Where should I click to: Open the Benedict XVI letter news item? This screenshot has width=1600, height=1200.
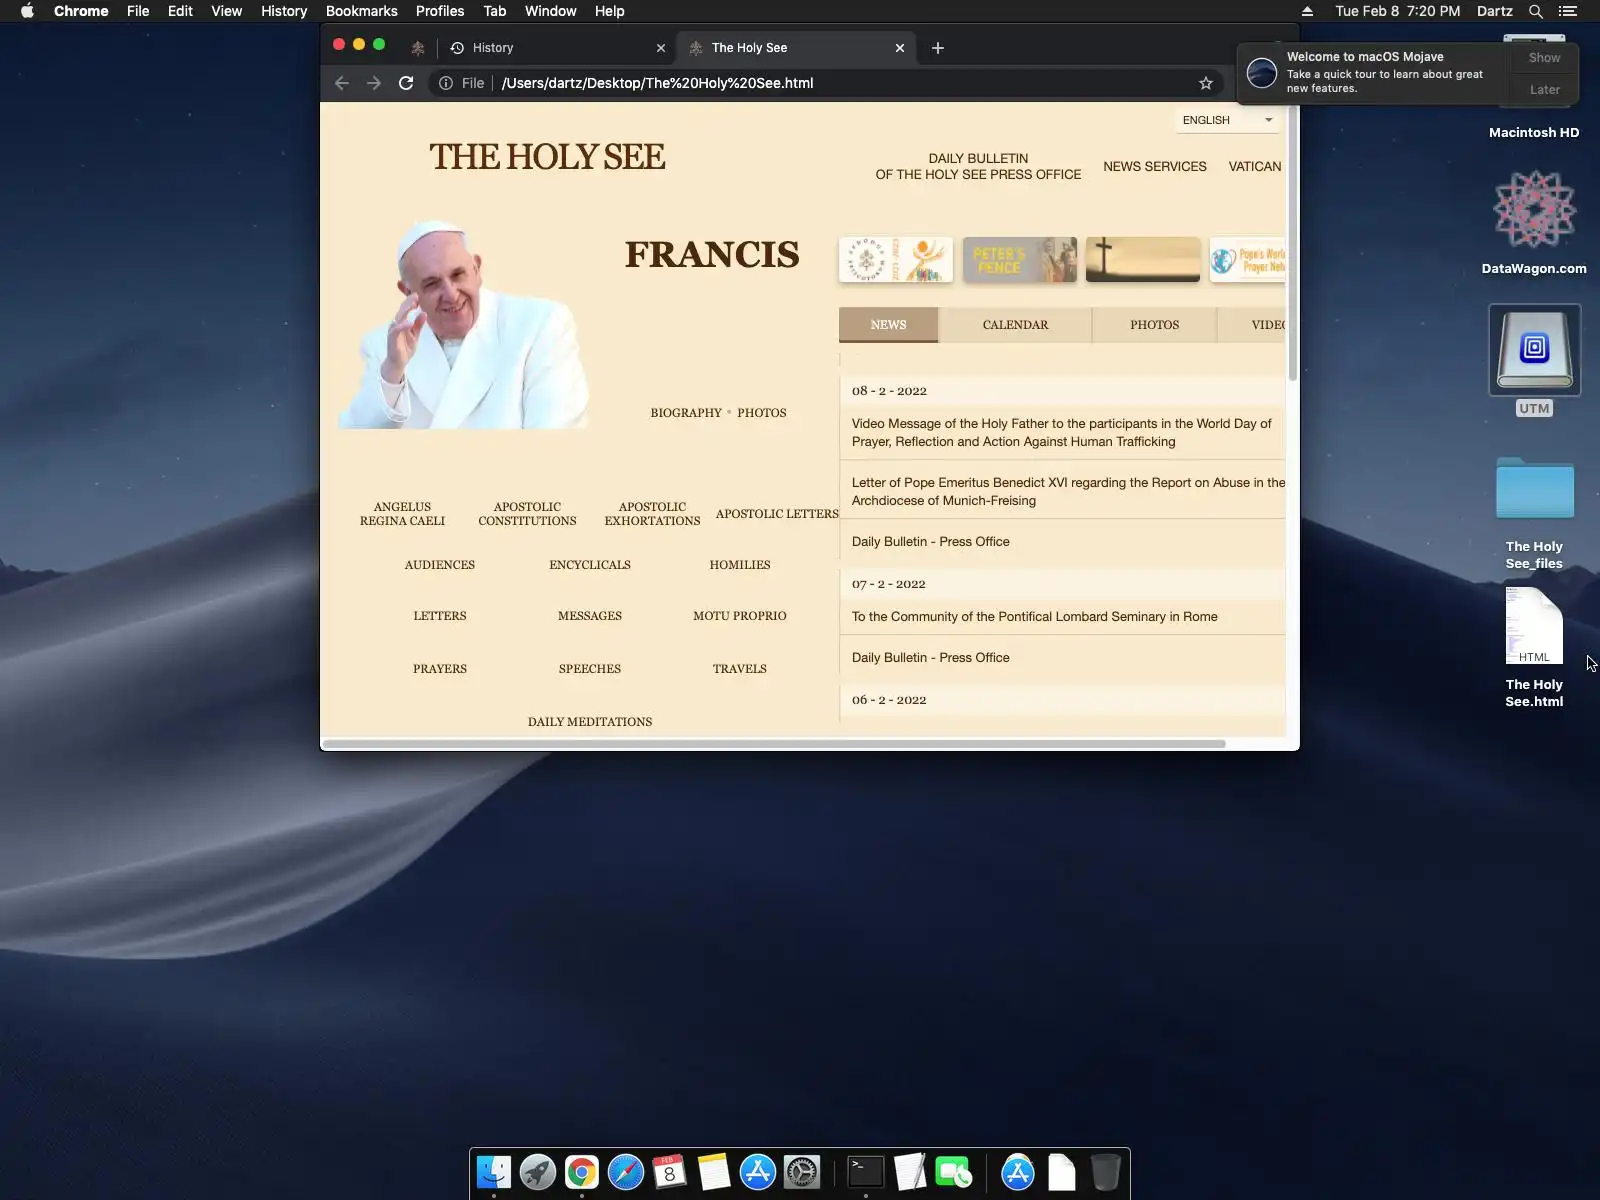(1068, 492)
